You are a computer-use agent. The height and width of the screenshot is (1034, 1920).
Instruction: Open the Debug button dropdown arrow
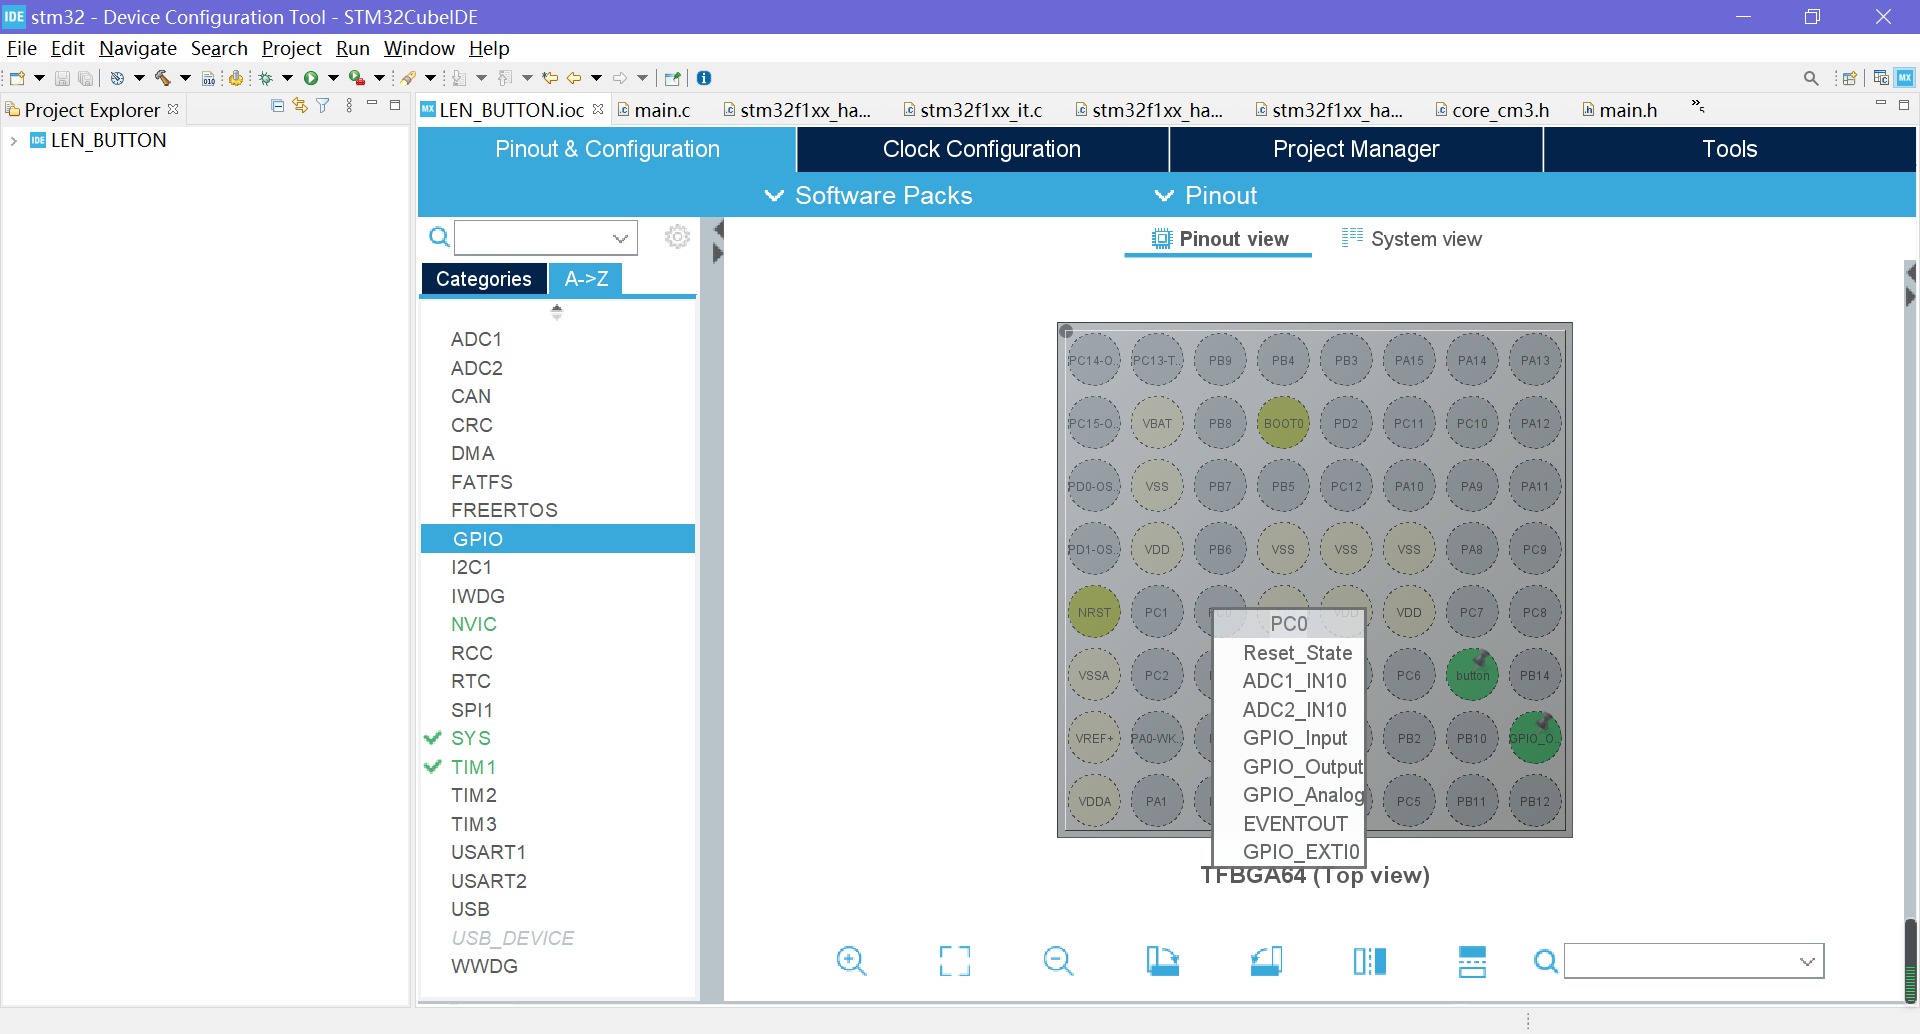pos(287,78)
